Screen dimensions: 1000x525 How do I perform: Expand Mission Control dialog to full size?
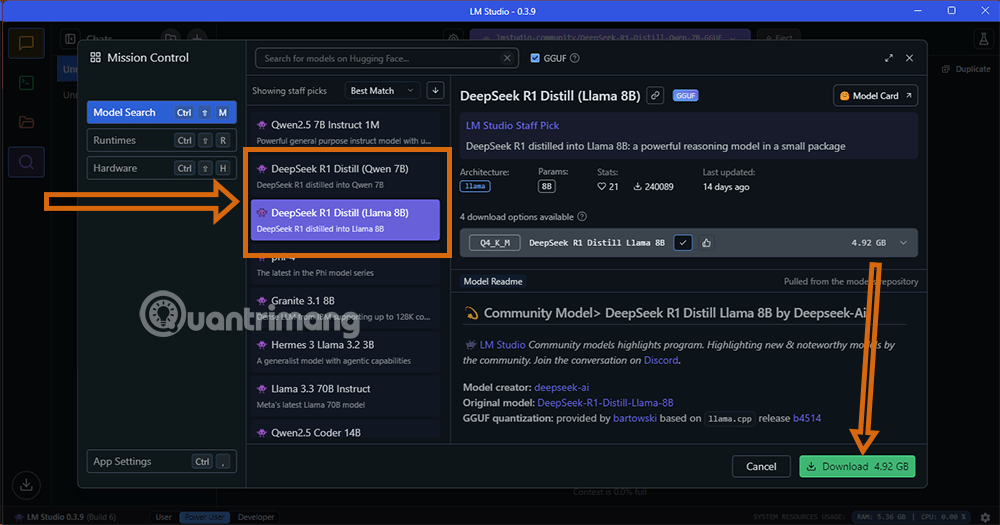[x=889, y=58]
